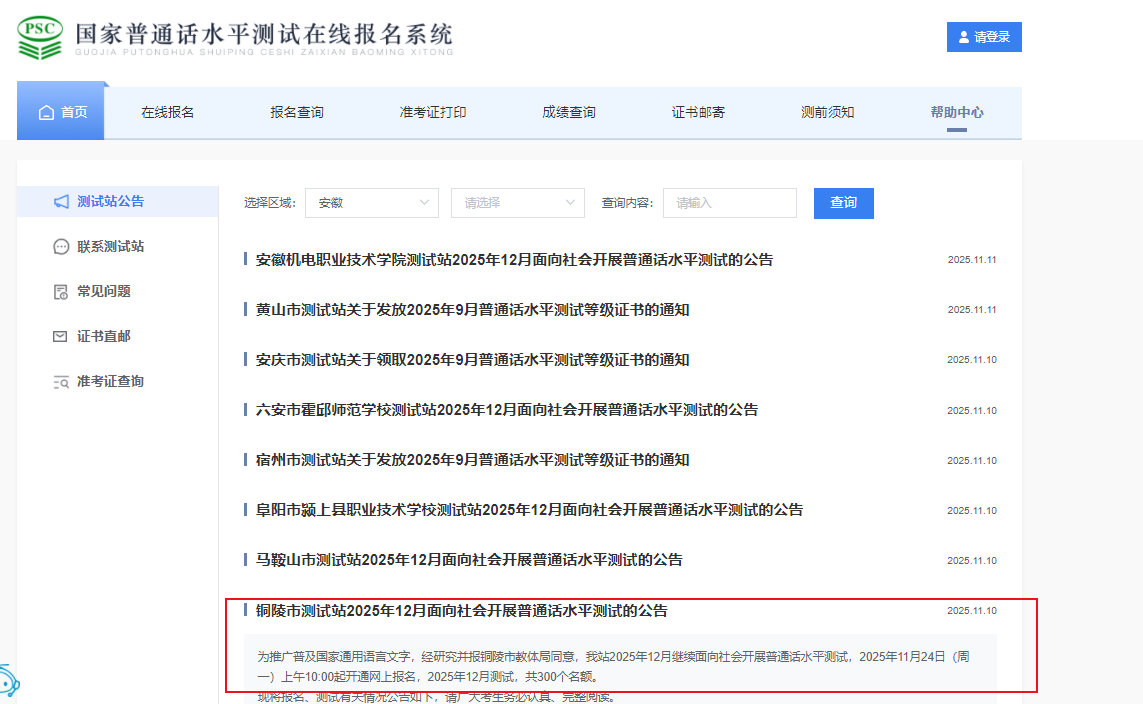This screenshot has width=1143, height=704.
Task: Click the user icon in 请登录 button
Action: pyautogui.click(x=964, y=37)
